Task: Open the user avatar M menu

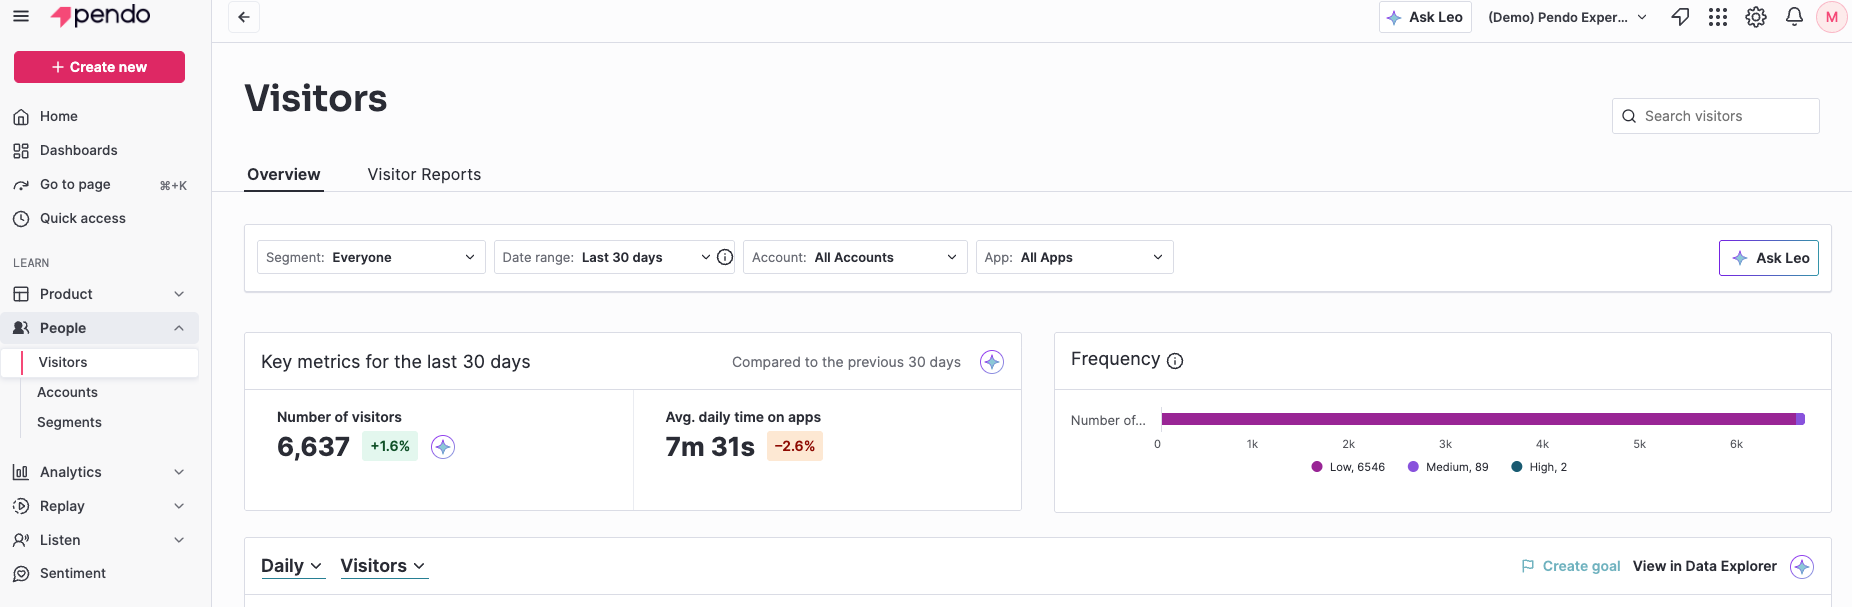Action: click(1832, 17)
